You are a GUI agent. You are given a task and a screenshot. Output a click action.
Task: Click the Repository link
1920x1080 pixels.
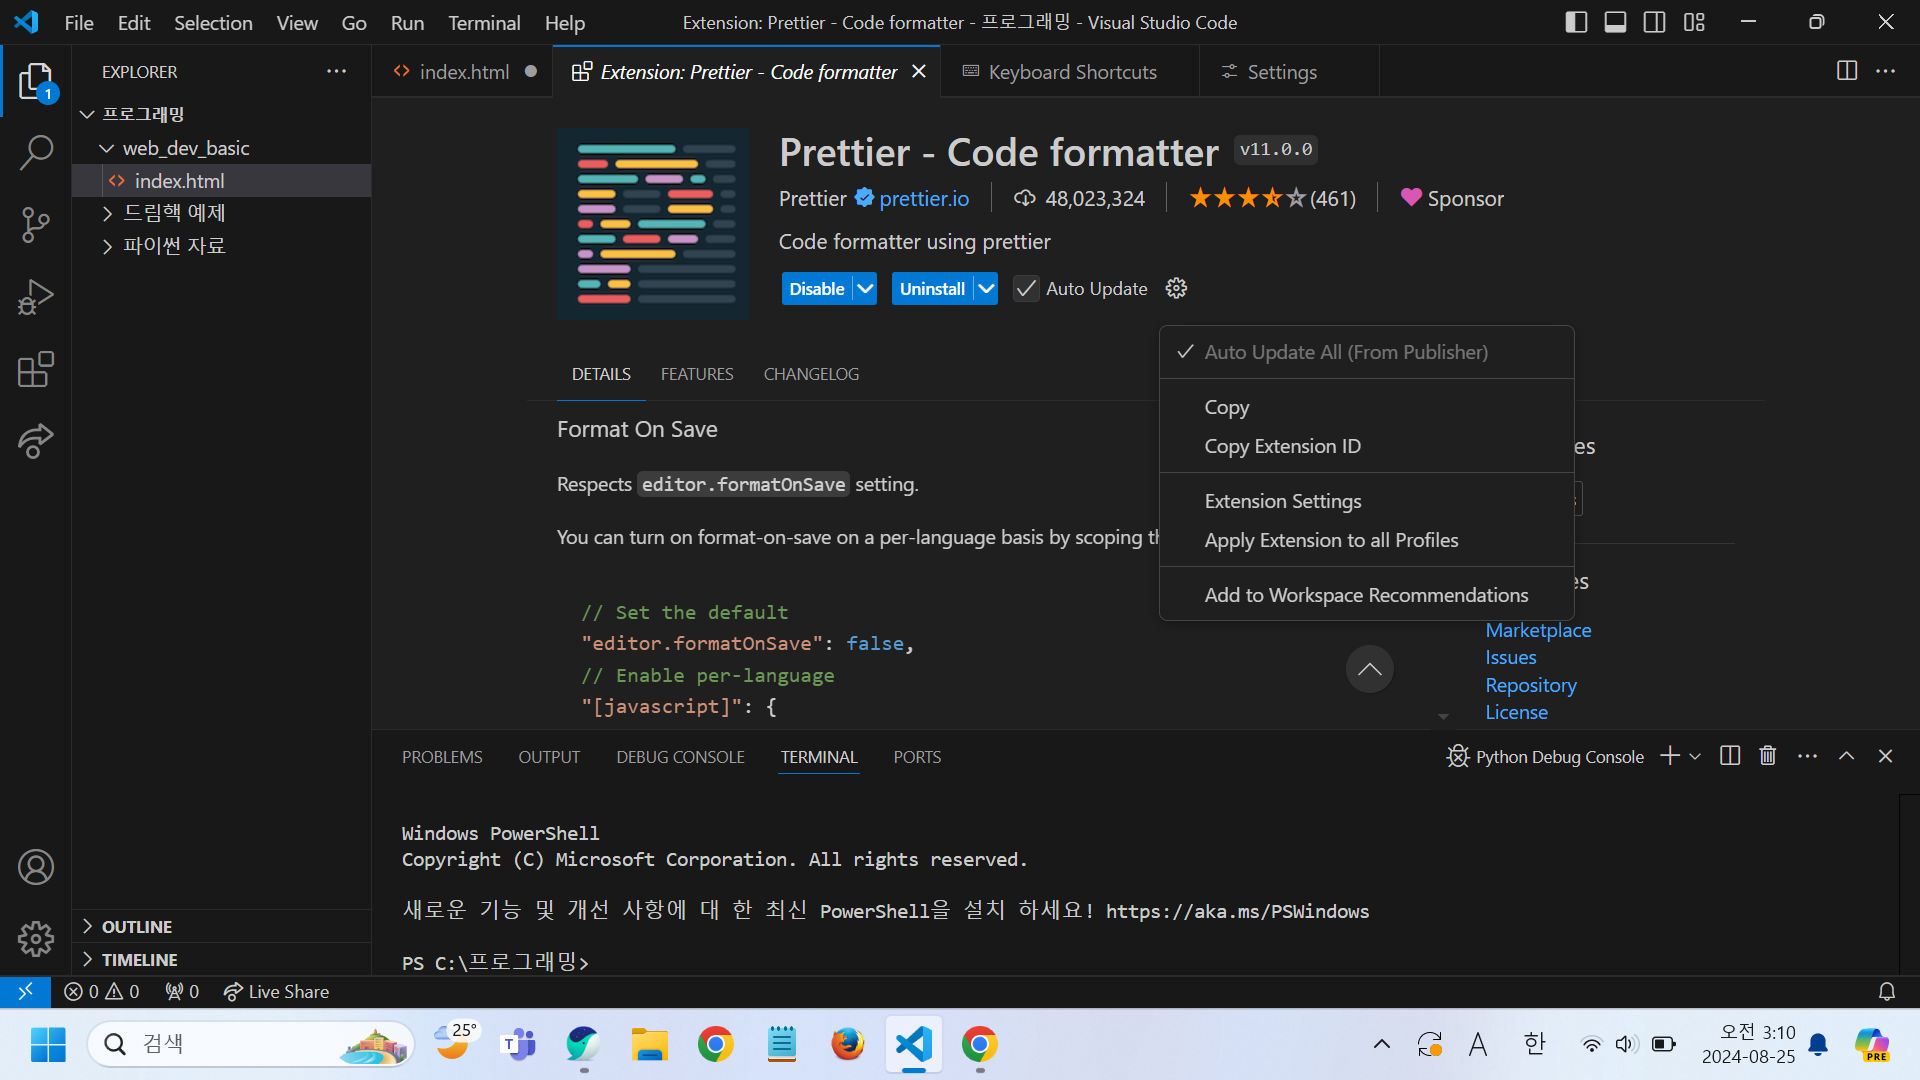pyautogui.click(x=1530, y=685)
